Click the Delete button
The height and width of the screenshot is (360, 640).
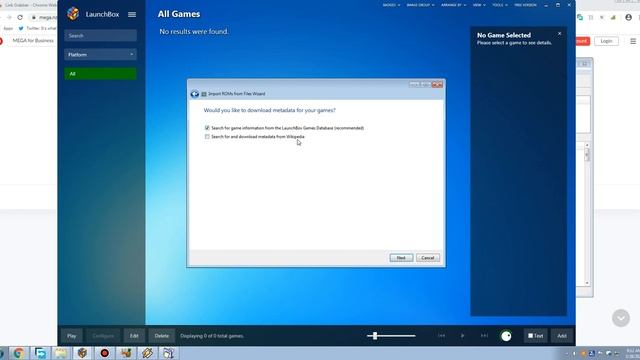[x=162, y=336]
